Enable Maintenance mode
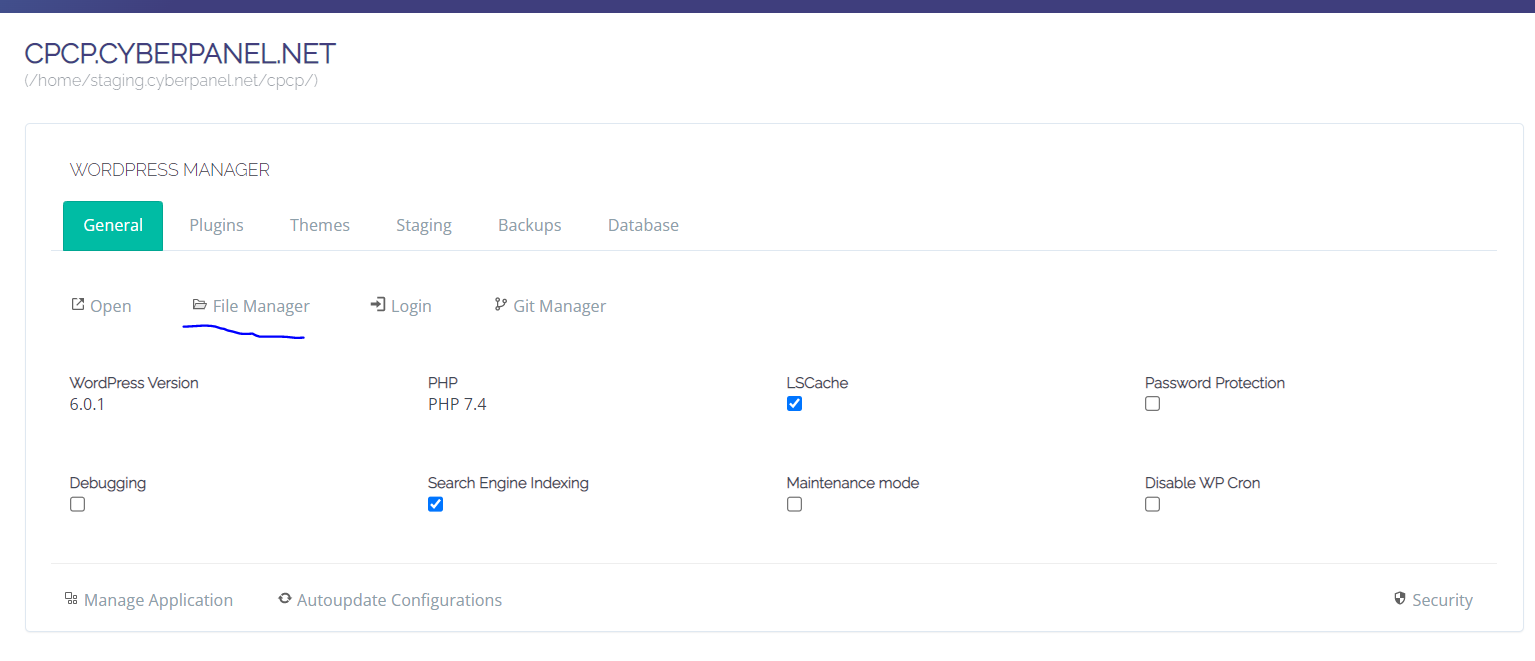Image resolution: width=1535 pixels, height=661 pixels. [794, 504]
